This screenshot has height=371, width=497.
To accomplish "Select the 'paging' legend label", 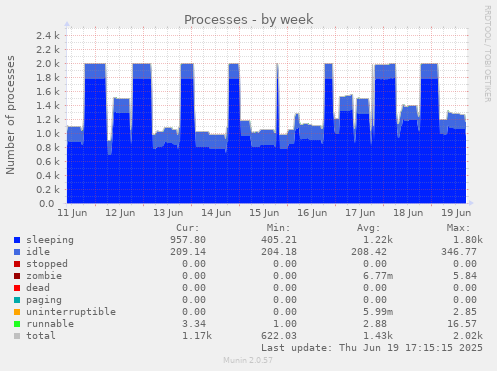I will [44, 300].
